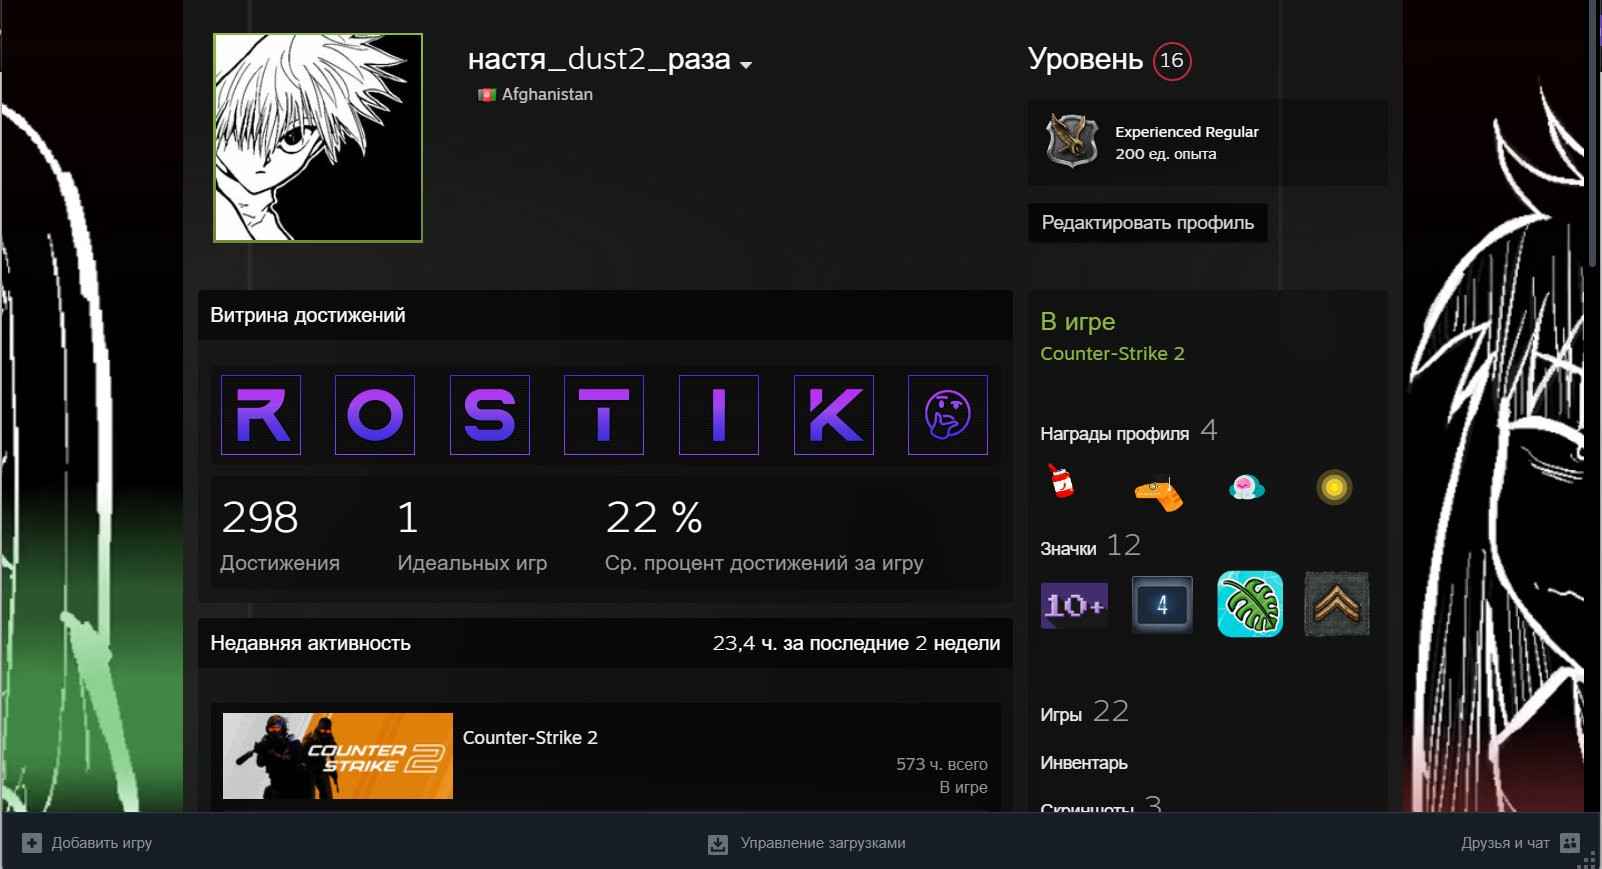
Task: Click the Afghanistan country label
Action: tap(547, 94)
